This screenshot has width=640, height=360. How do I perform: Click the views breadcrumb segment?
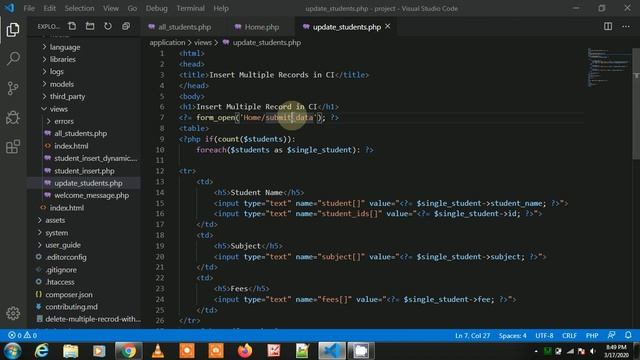pos(203,42)
